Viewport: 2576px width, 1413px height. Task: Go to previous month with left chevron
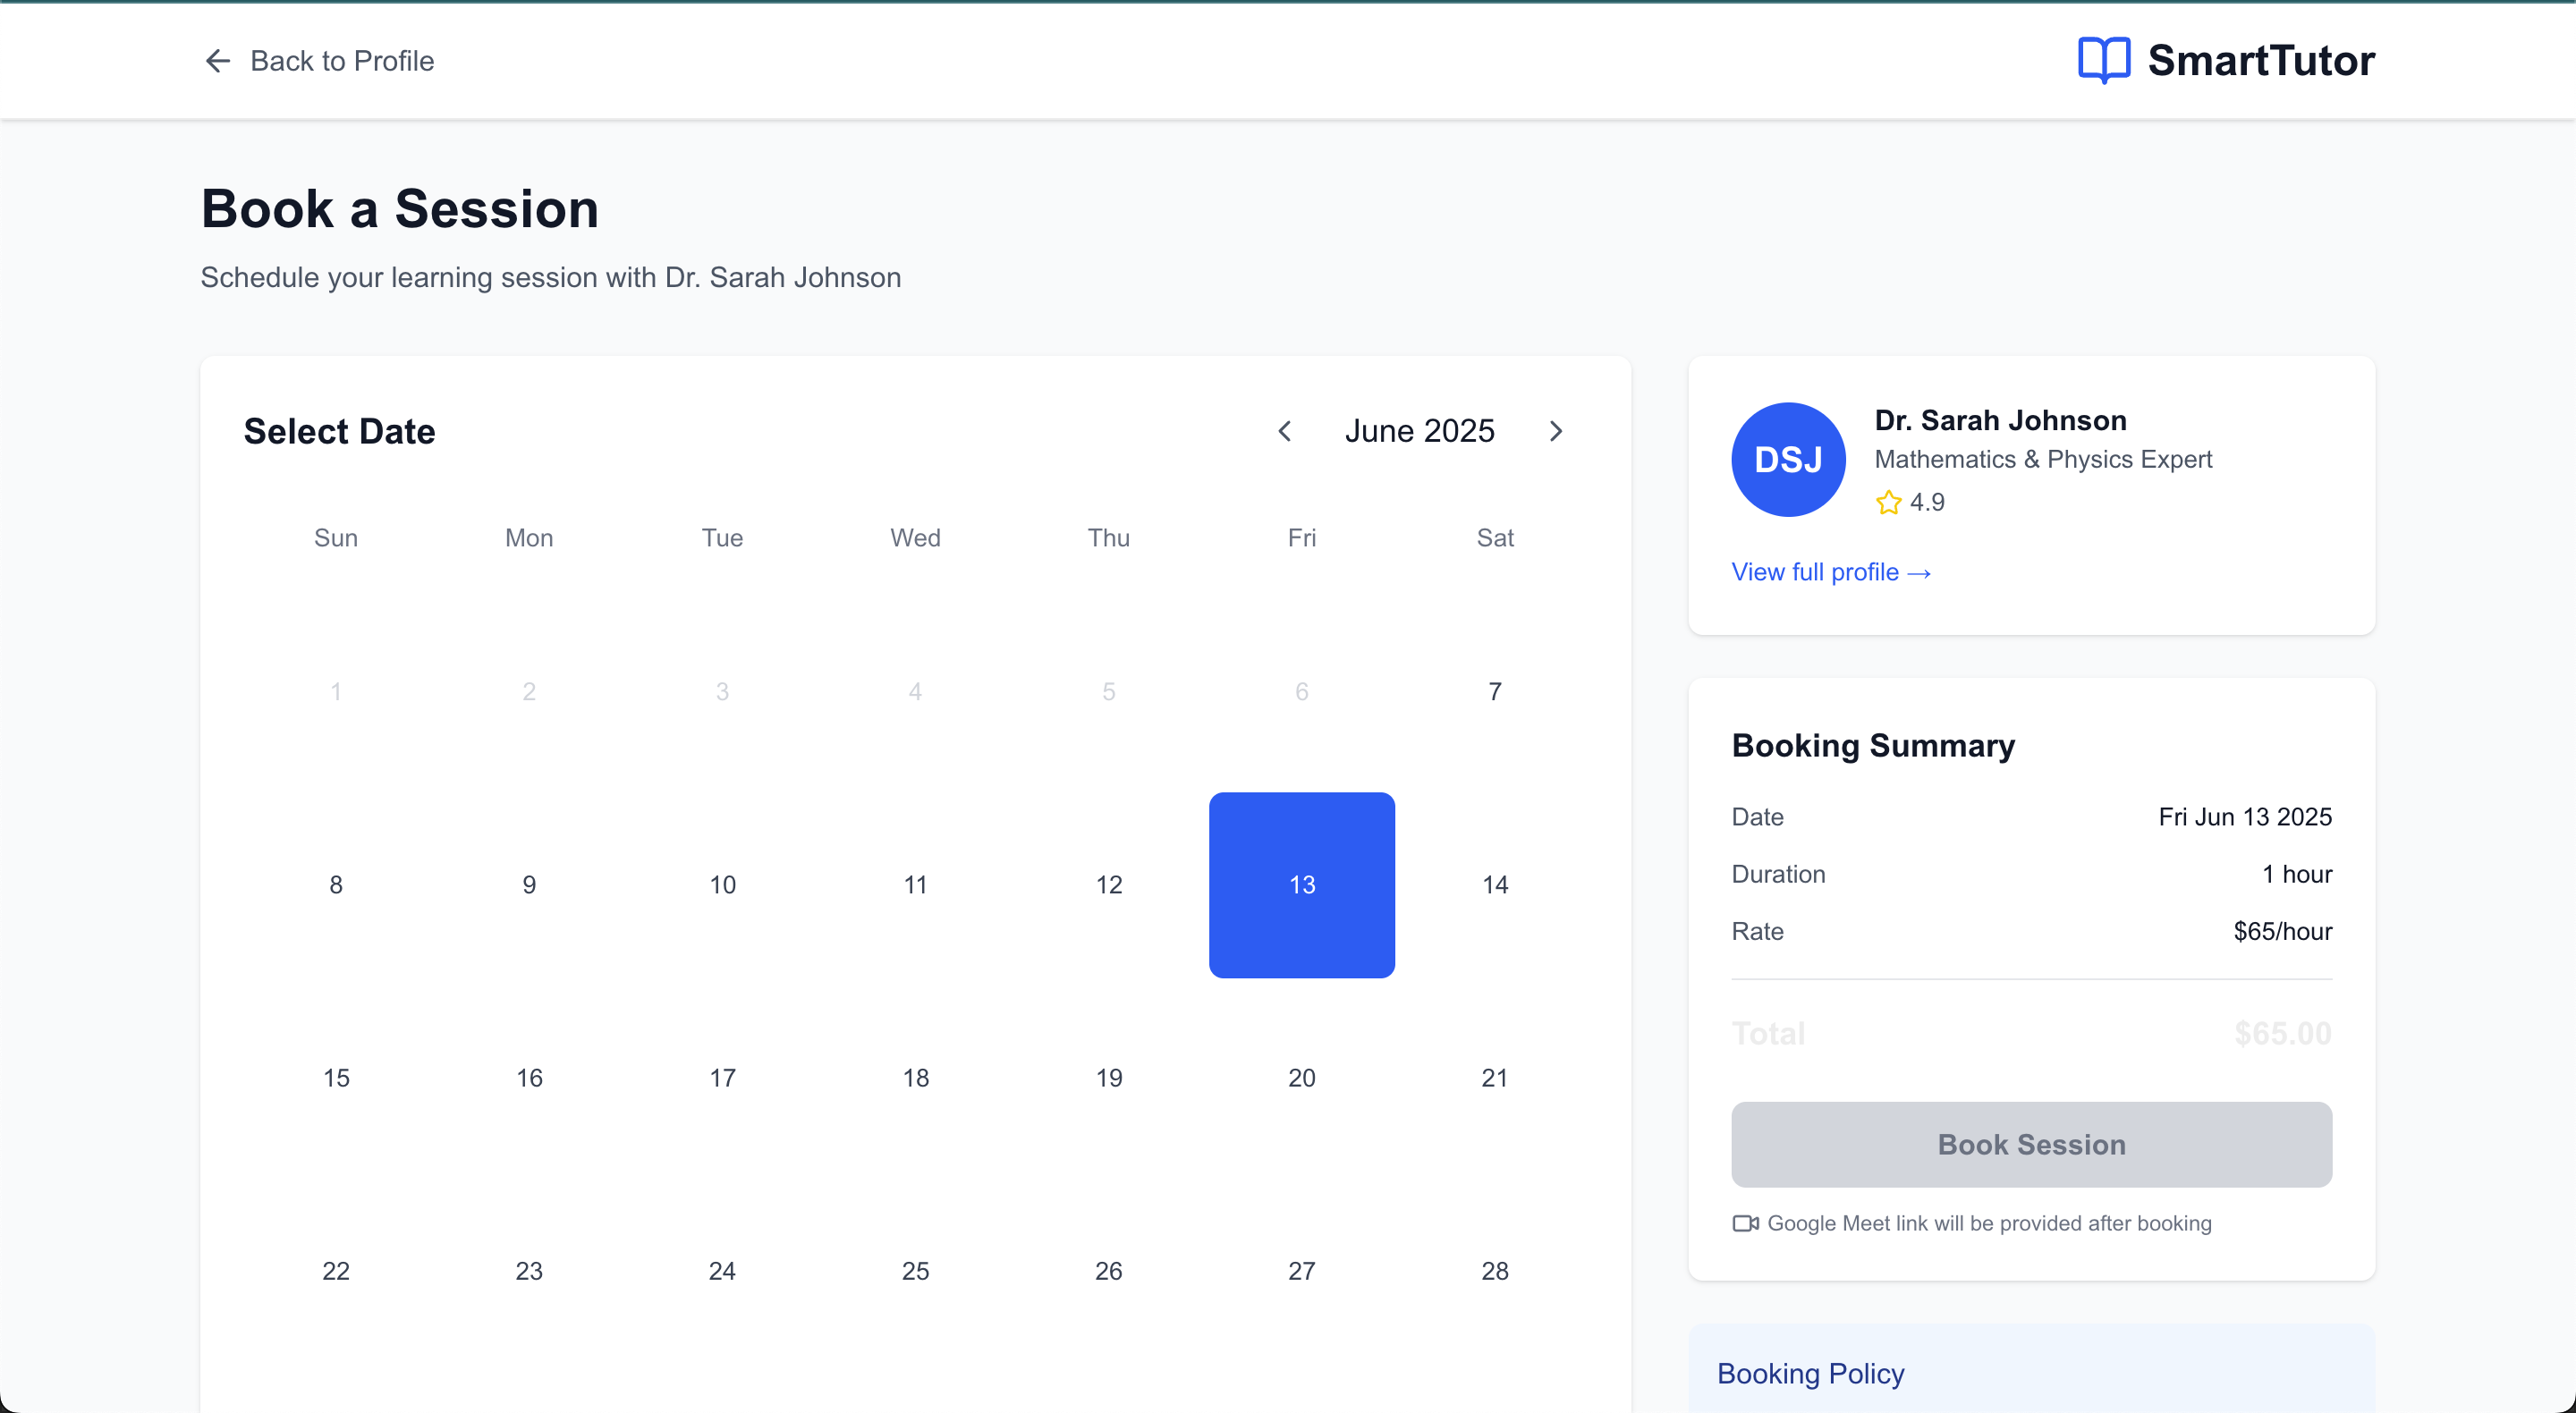point(1285,431)
